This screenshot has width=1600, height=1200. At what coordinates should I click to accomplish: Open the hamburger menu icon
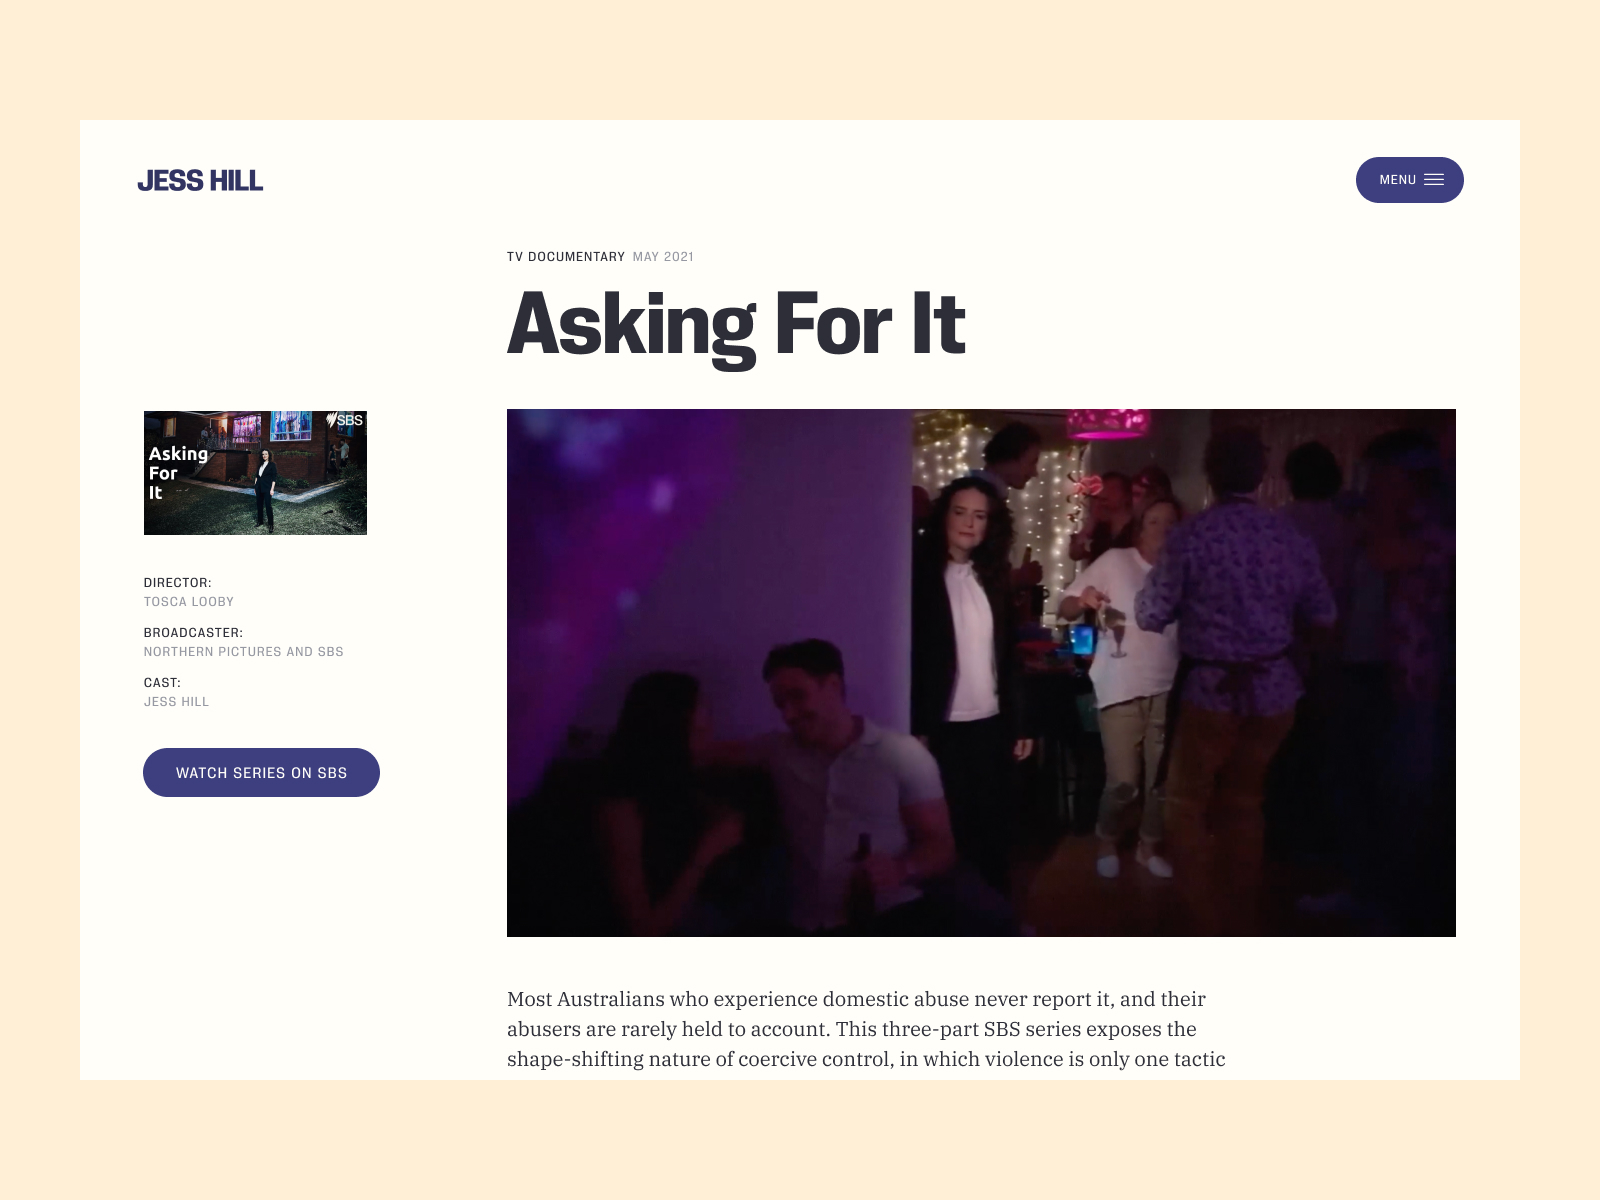click(x=1434, y=180)
